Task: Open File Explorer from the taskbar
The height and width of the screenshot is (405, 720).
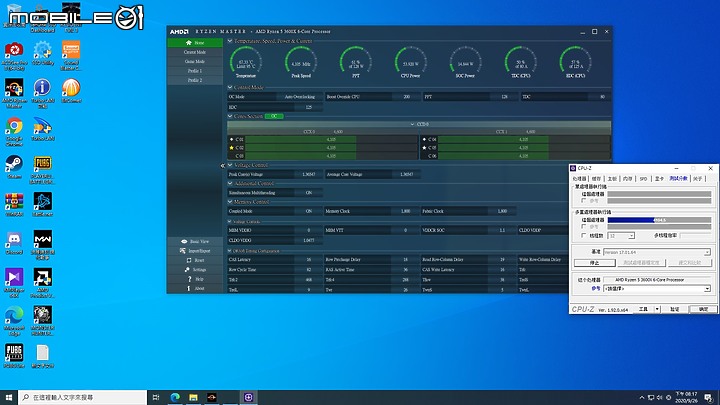Action: (193, 397)
